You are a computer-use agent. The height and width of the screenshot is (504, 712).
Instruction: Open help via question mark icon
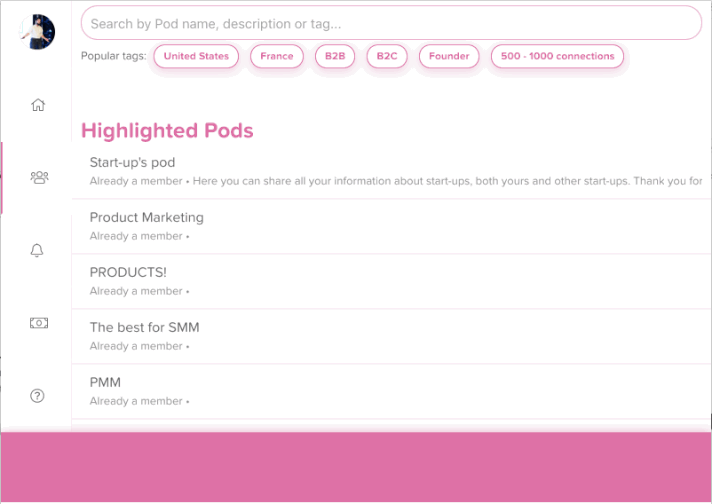point(38,396)
